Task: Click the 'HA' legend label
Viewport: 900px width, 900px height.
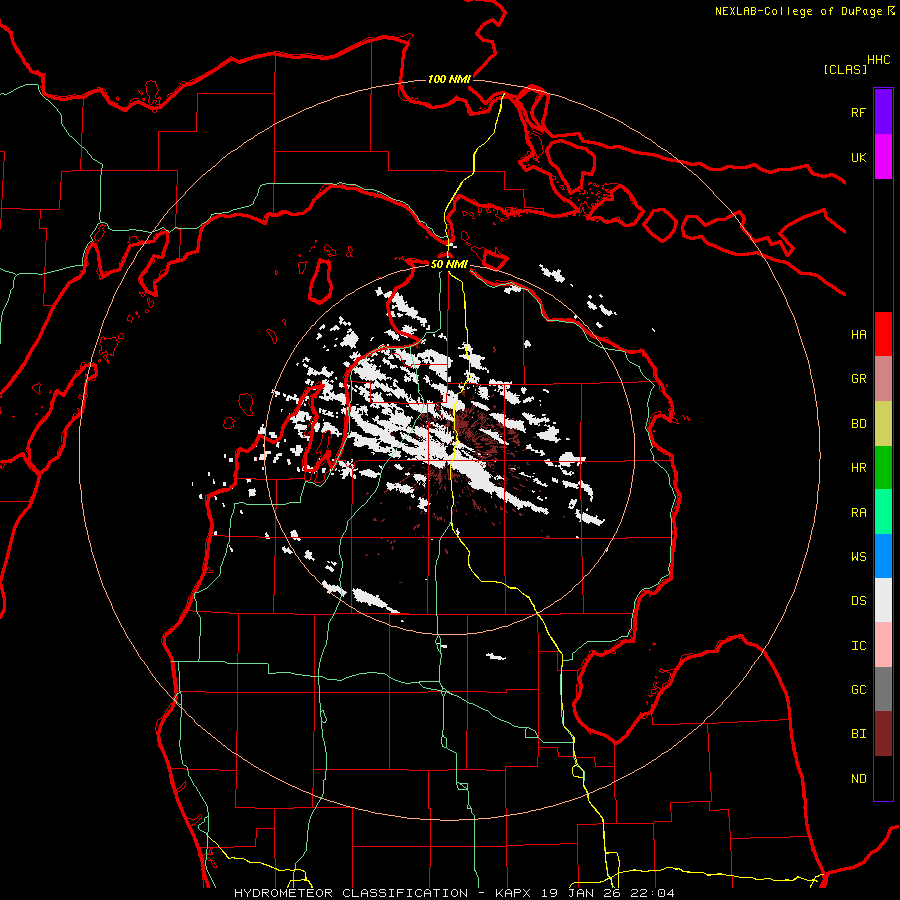Action: (x=858, y=335)
